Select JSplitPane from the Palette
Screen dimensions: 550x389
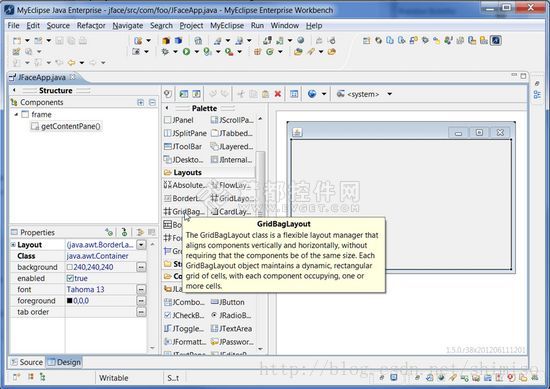point(186,133)
